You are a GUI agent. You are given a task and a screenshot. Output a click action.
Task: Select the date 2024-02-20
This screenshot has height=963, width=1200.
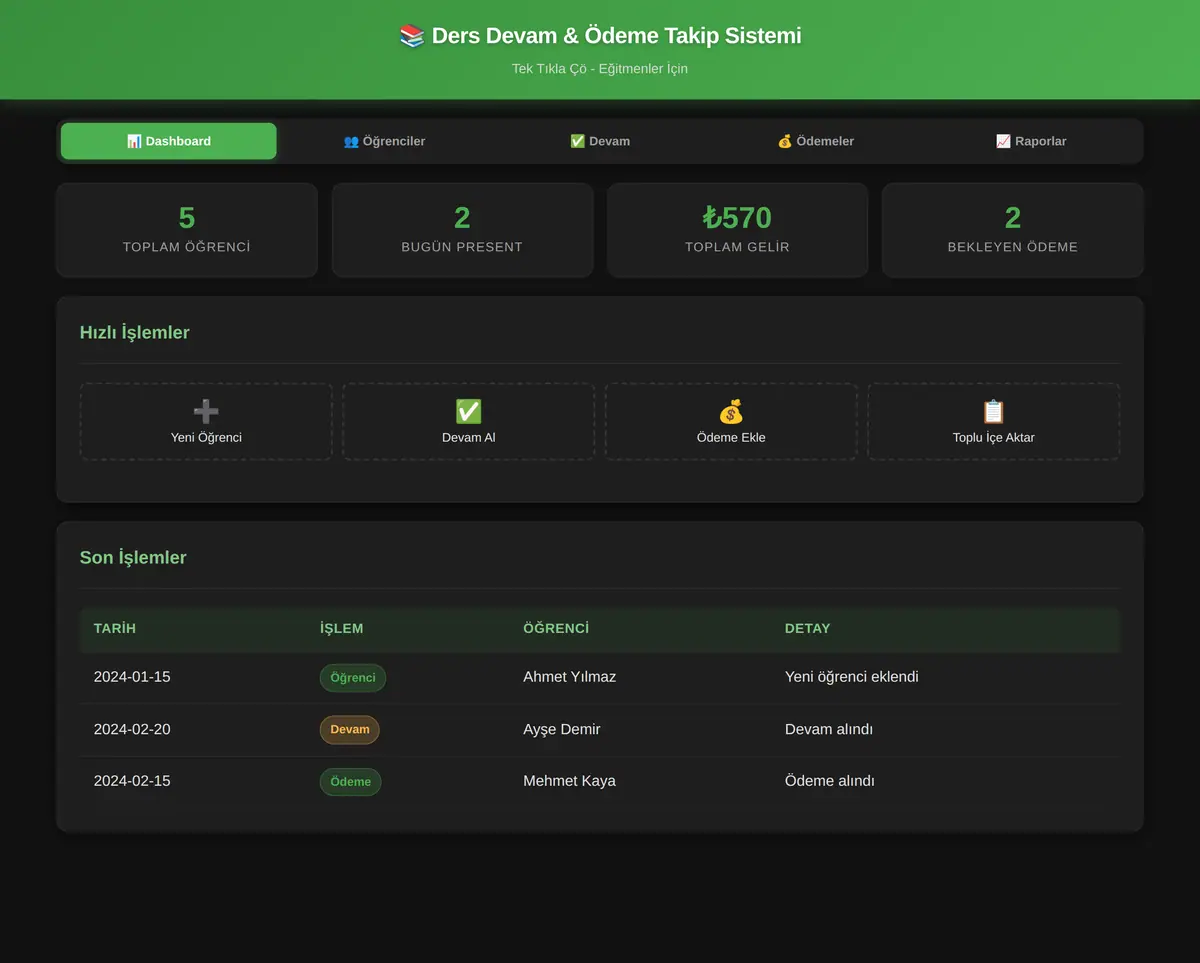(132, 729)
